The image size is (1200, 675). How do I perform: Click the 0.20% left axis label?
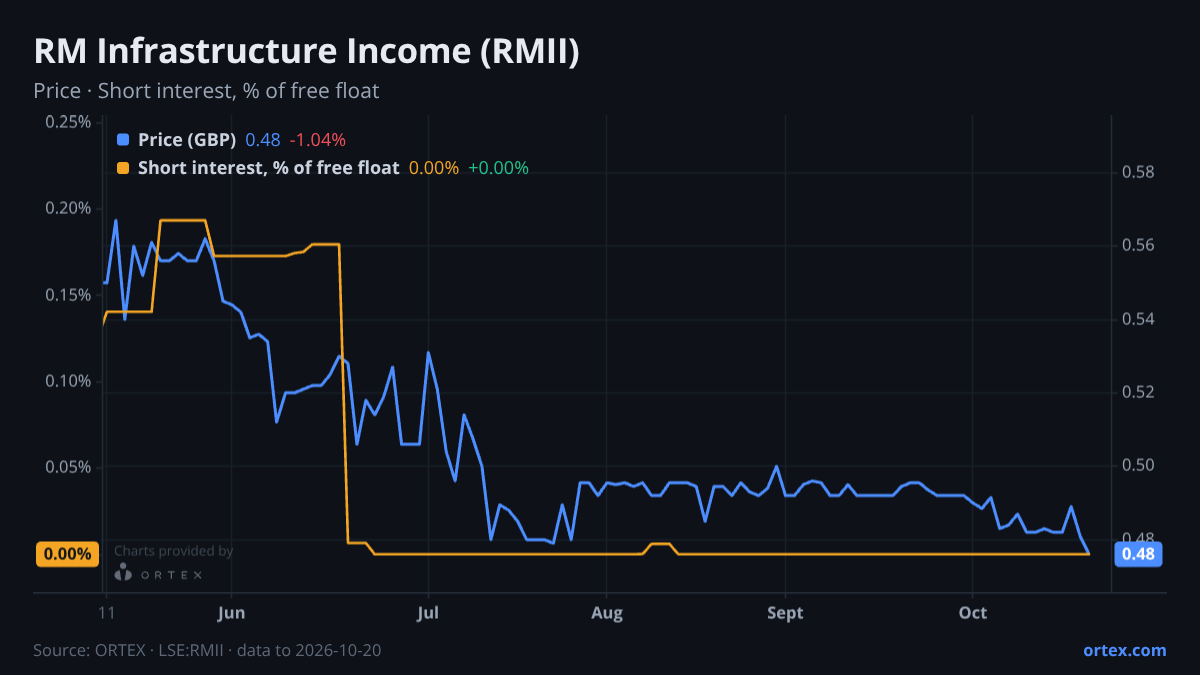click(x=68, y=208)
